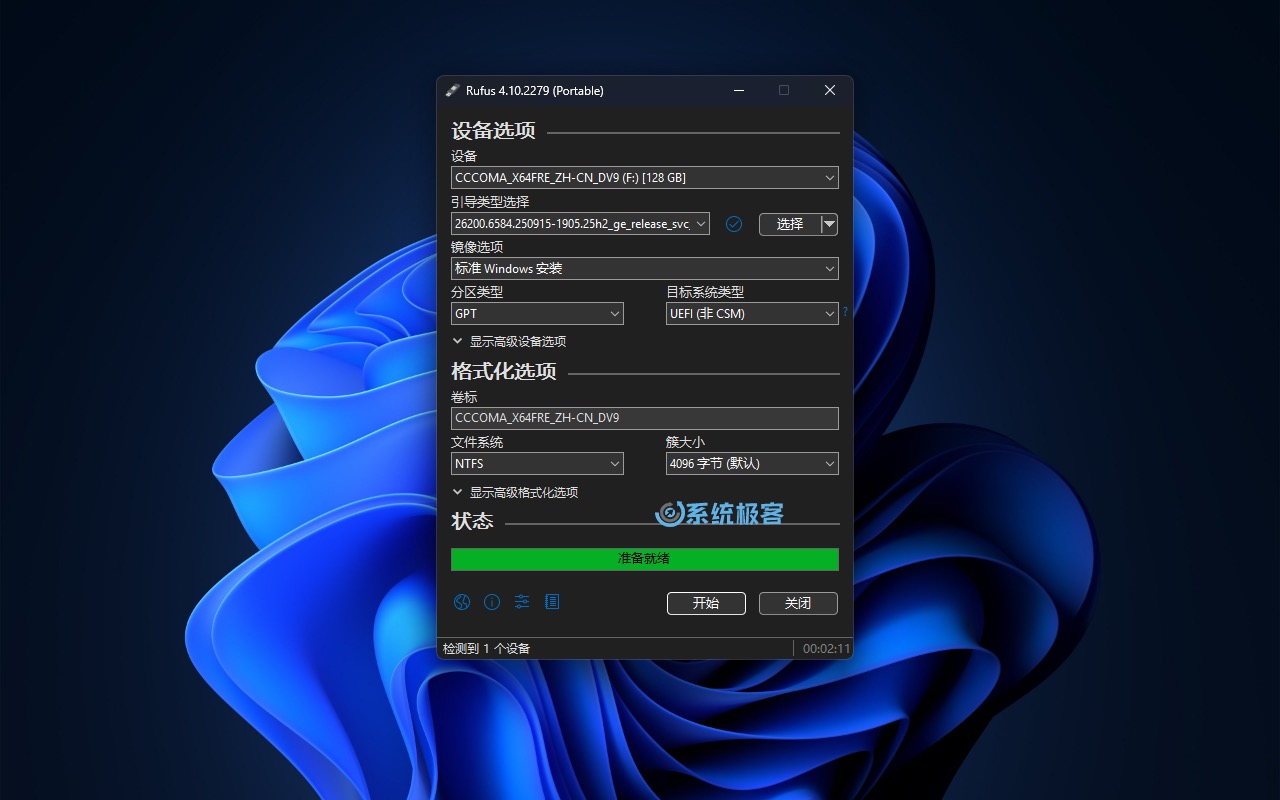Open the arrow dropdown beside 选择 button

point(828,224)
